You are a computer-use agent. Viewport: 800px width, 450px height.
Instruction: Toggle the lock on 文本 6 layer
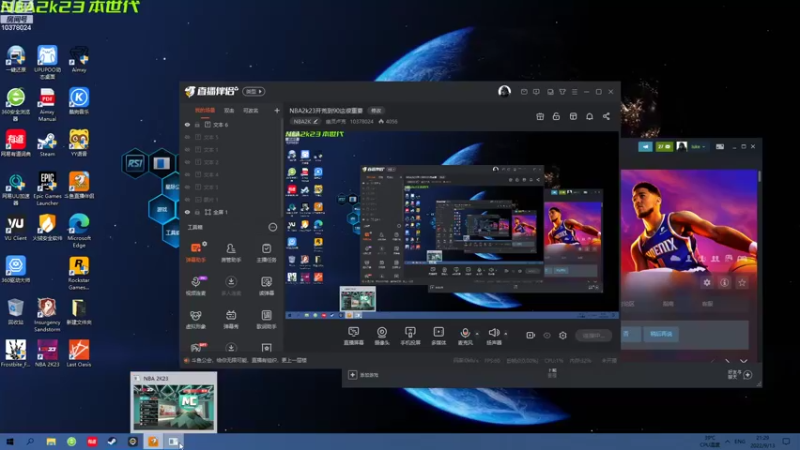(197, 124)
